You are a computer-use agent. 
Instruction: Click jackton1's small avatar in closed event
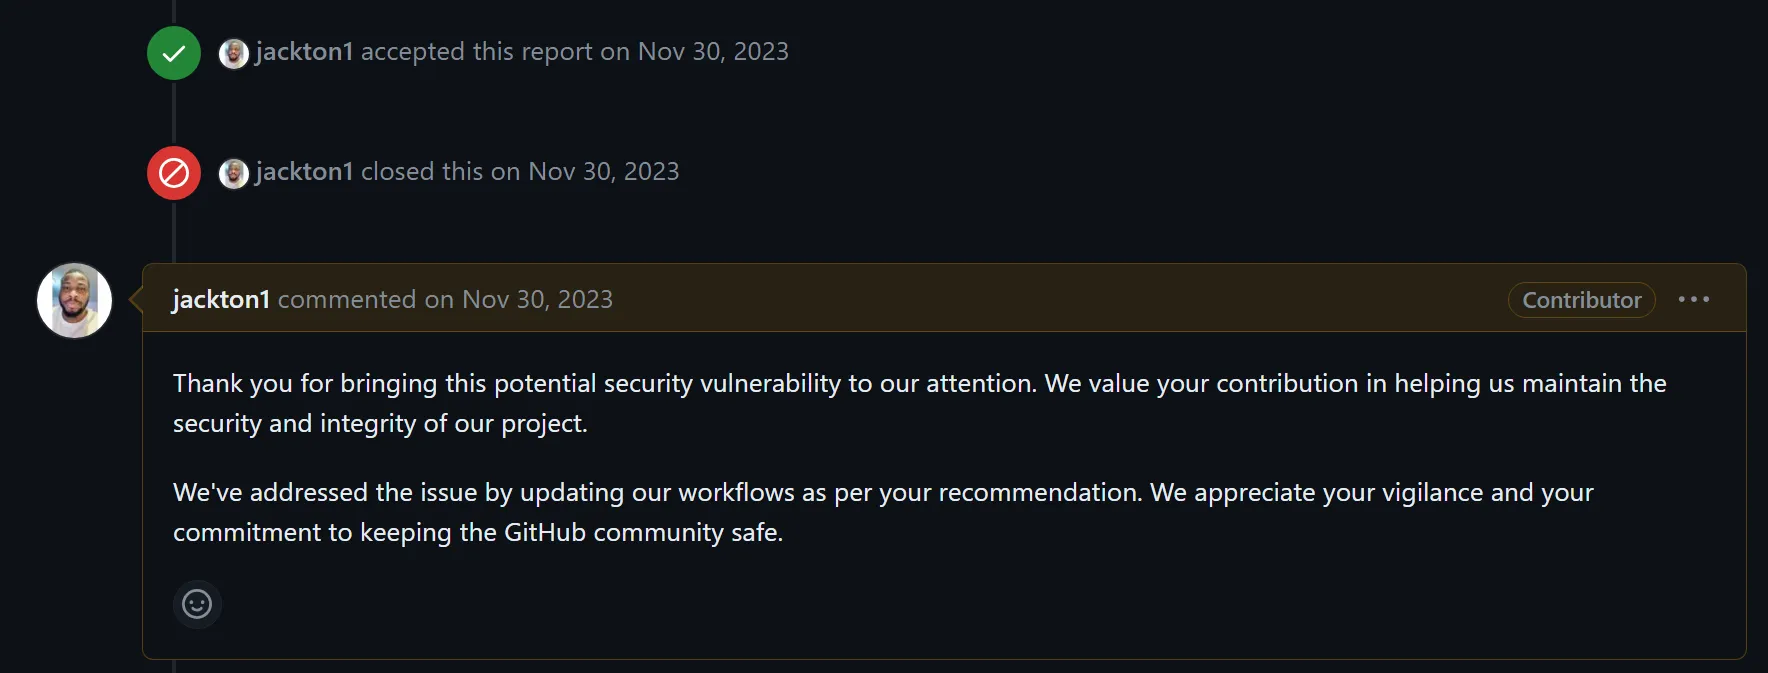point(234,173)
